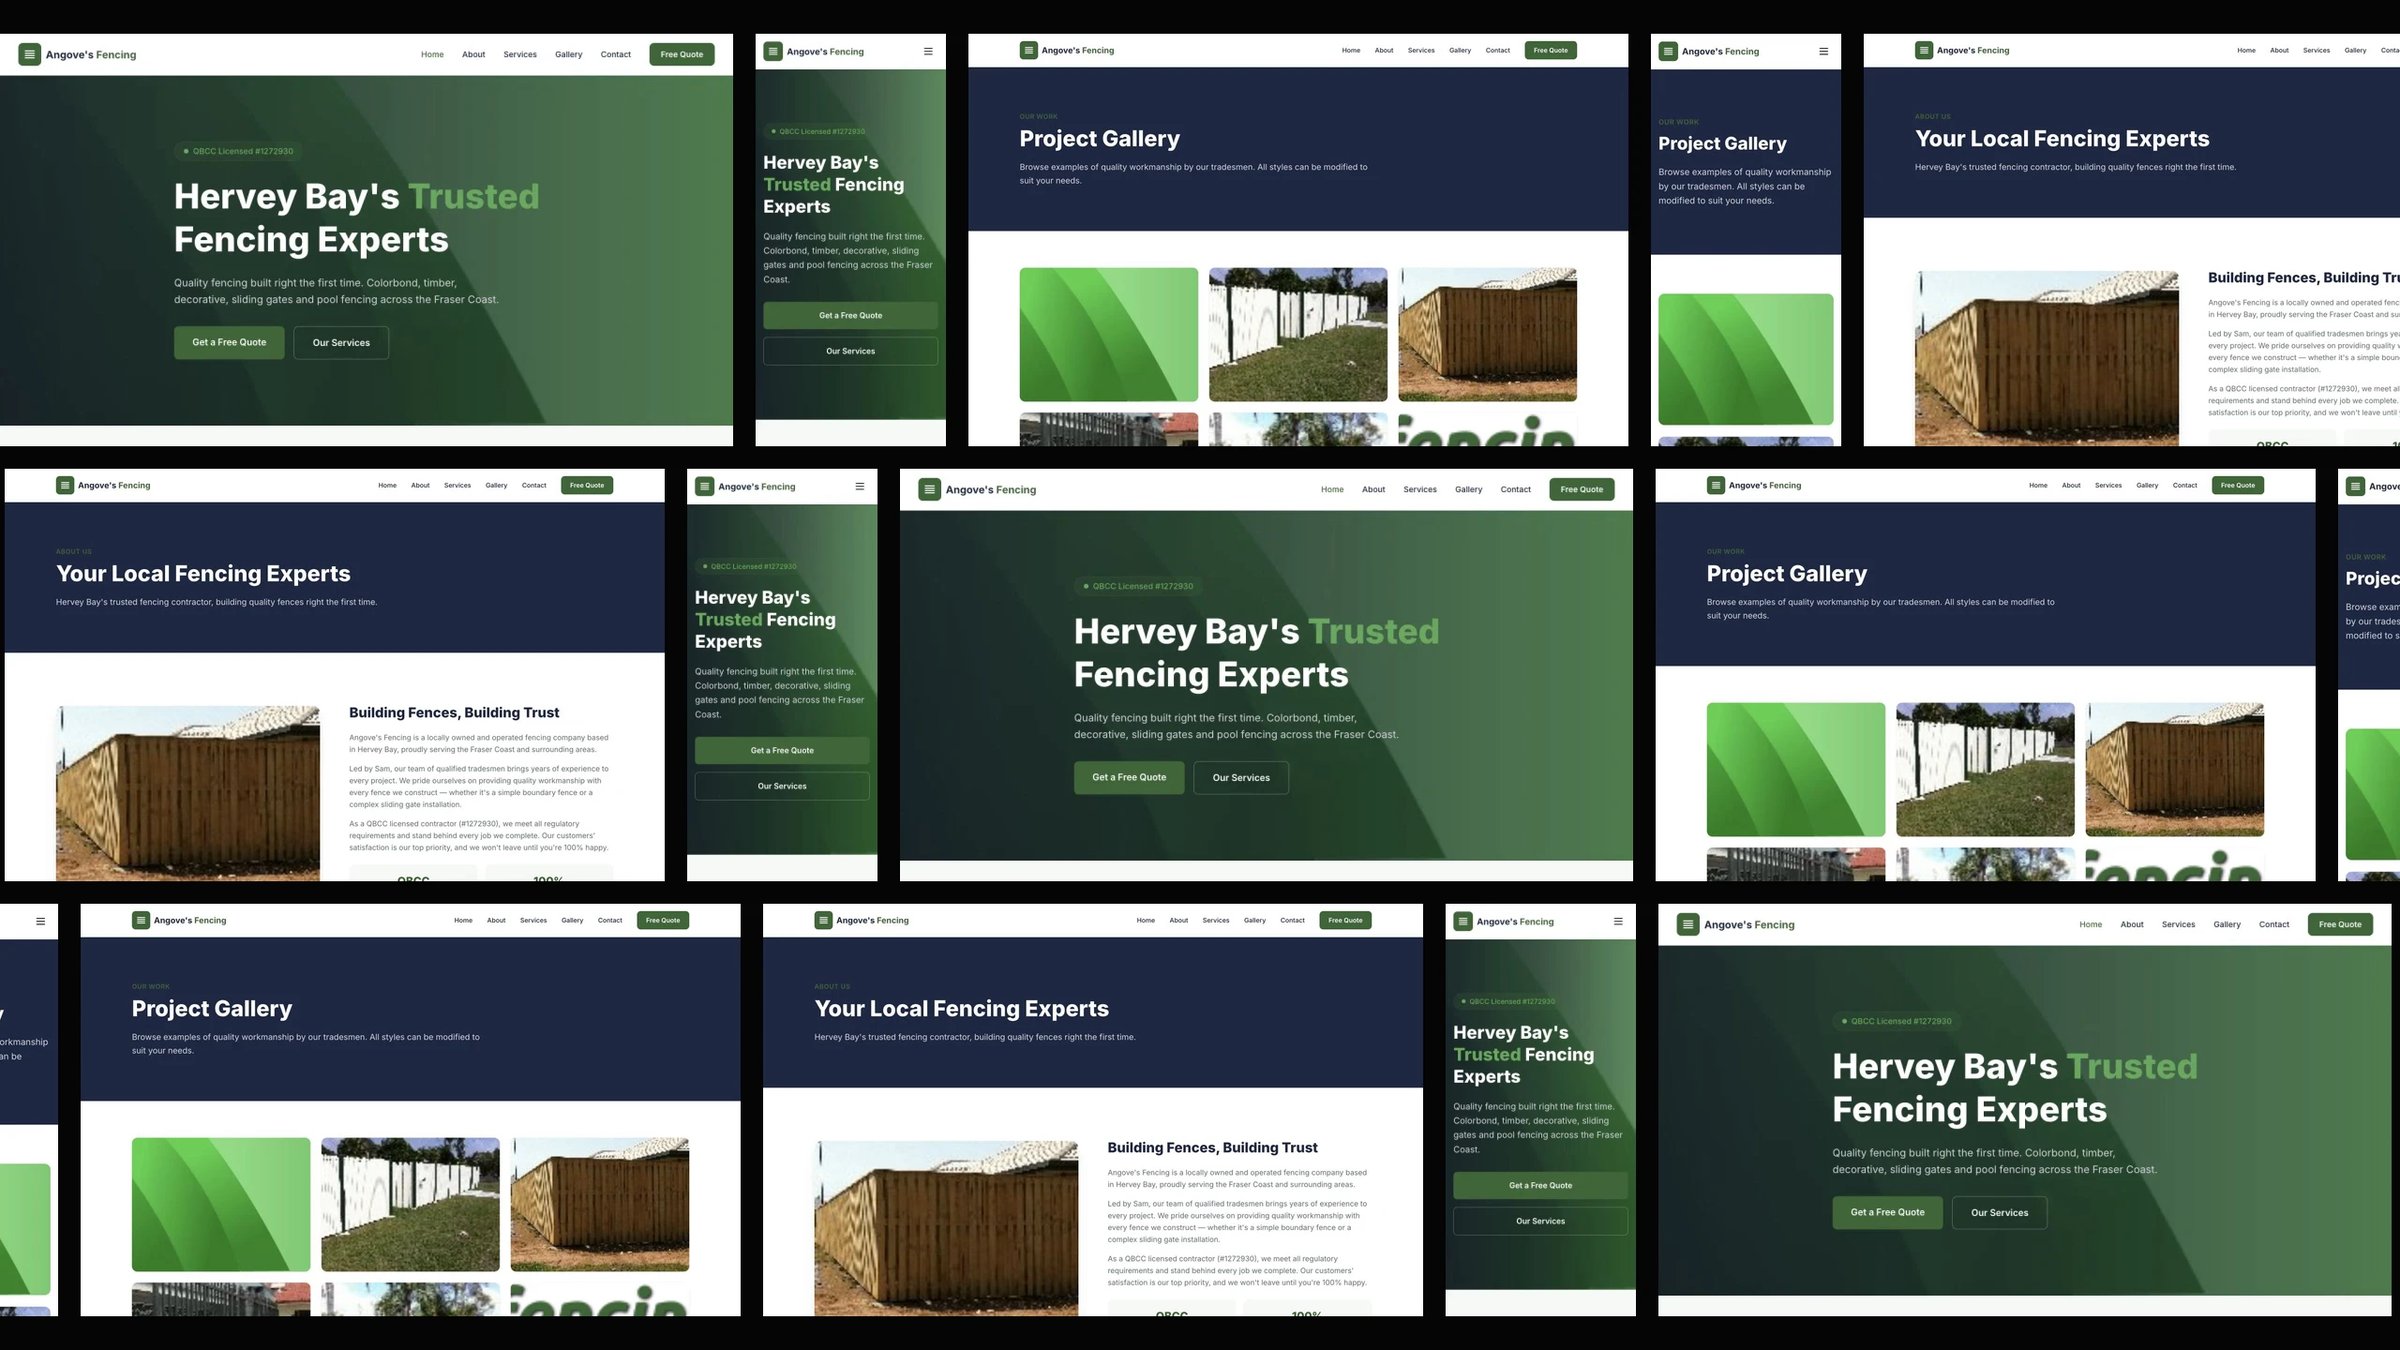The height and width of the screenshot is (1350, 2400).
Task: Click Building Fences, Building Trust heading in middle-left About
Action: [x=454, y=713]
